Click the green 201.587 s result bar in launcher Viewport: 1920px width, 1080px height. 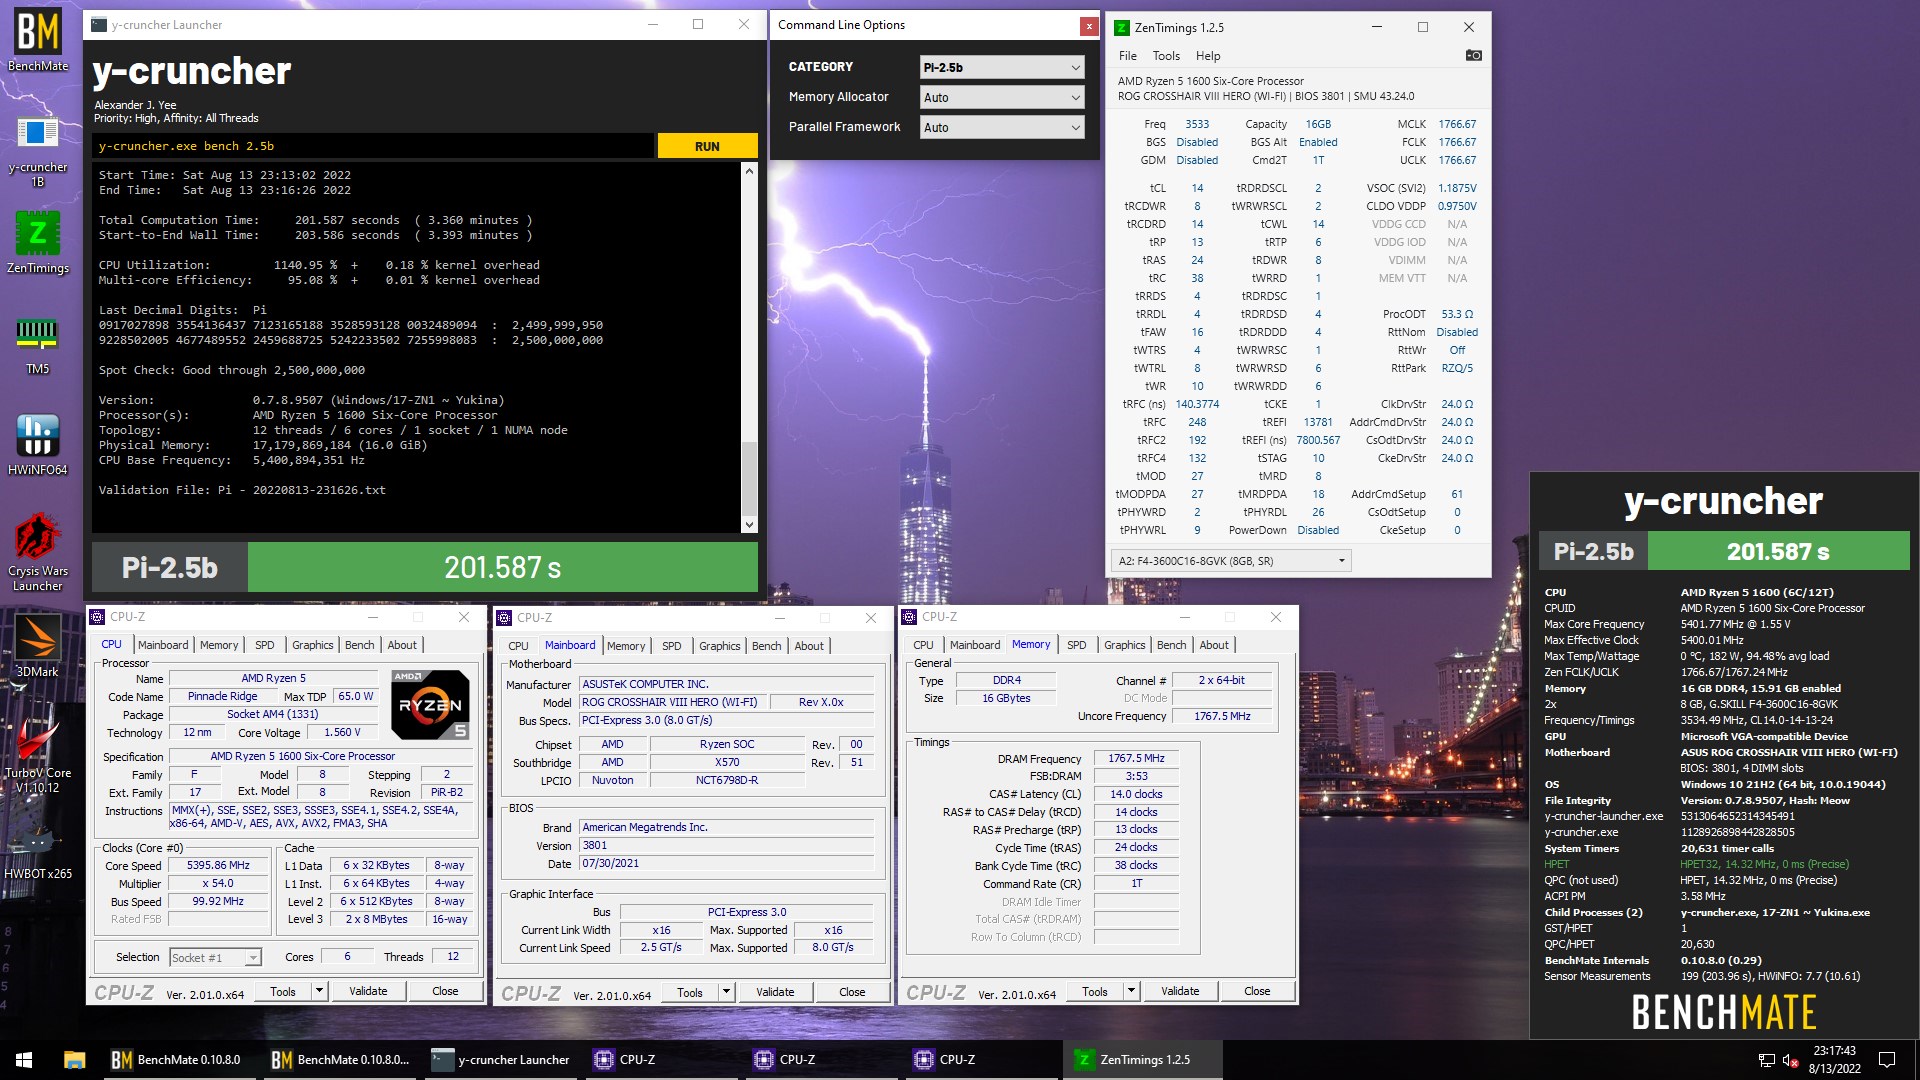503,568
